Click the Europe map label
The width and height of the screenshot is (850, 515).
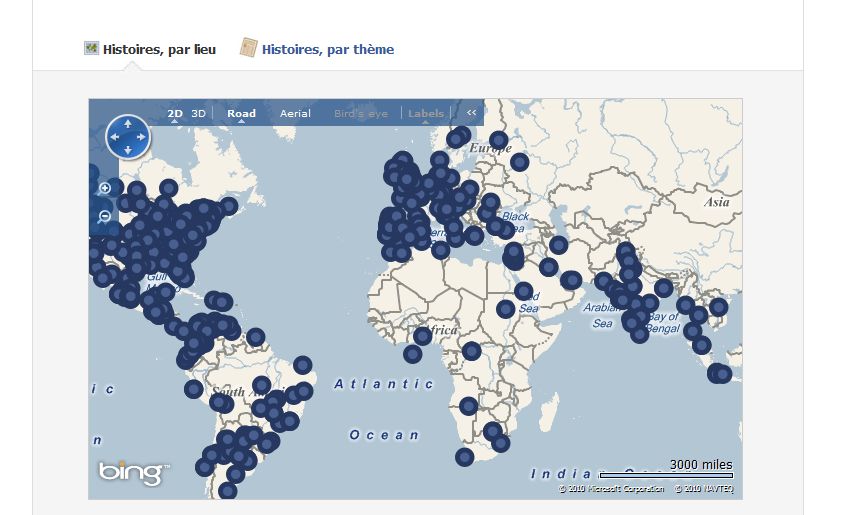click(490, 147)
